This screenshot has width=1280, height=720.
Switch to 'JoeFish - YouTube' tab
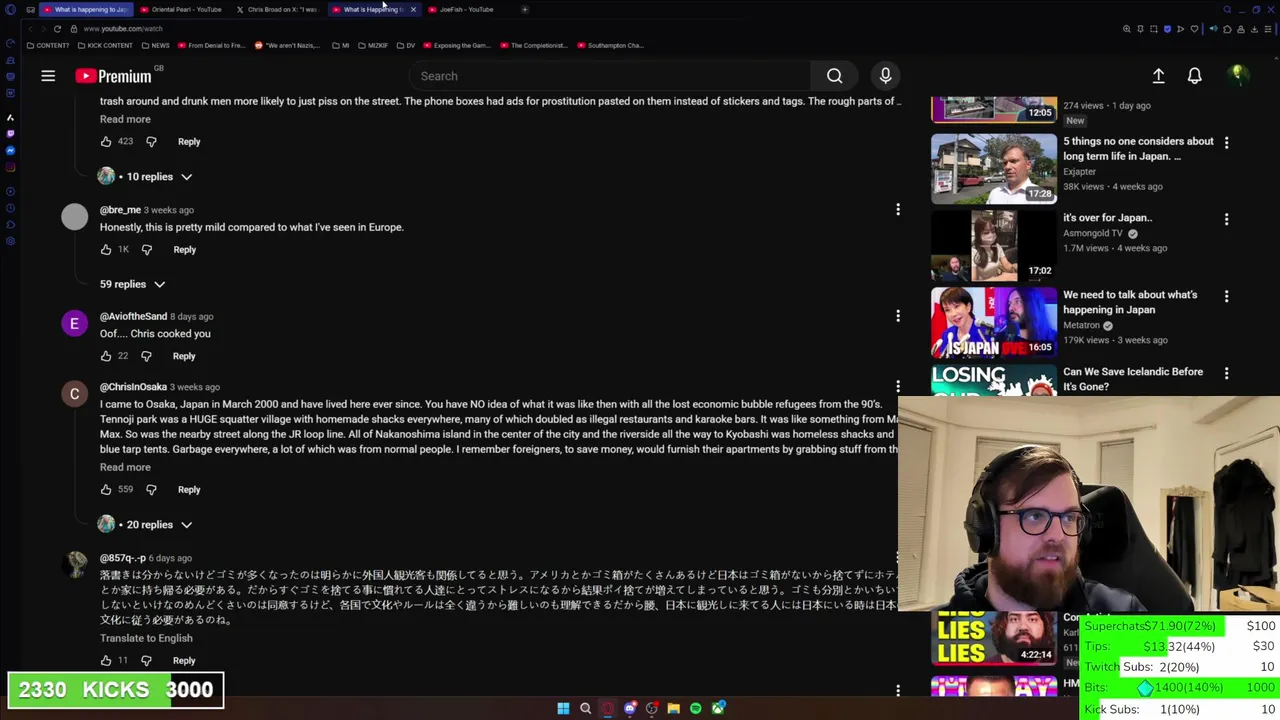[466, 9]
